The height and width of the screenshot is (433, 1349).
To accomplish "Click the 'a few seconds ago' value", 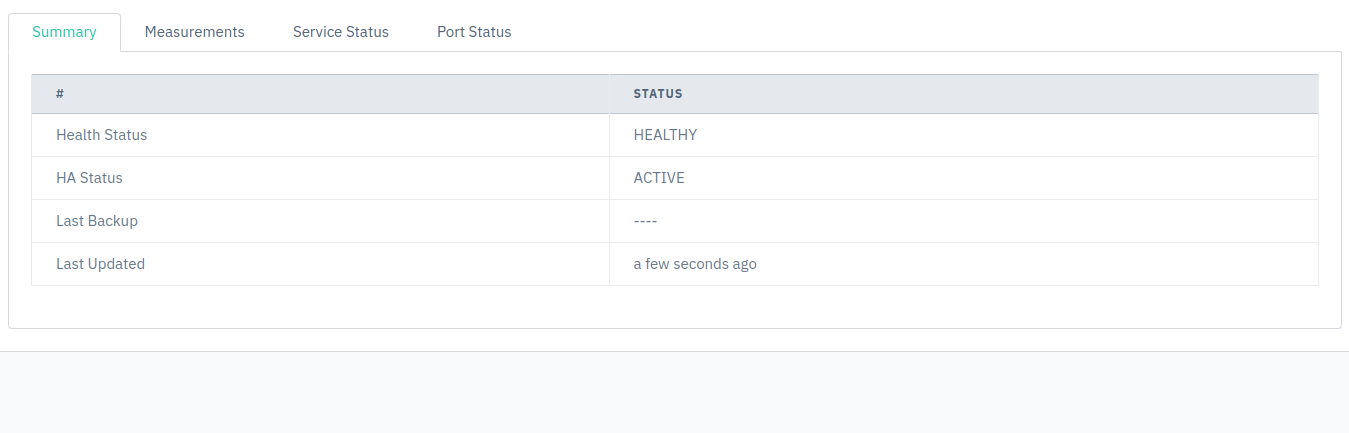I will (x=695, y=264).
